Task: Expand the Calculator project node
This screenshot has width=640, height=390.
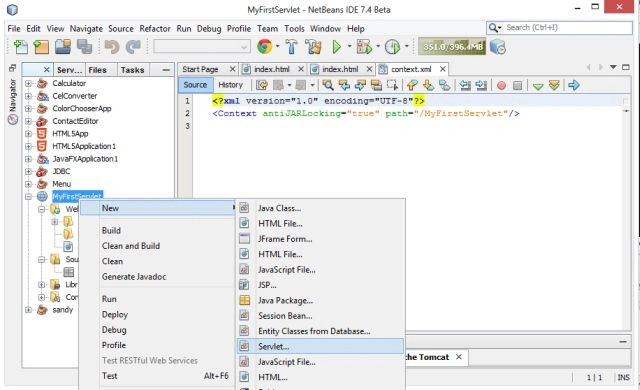Action: [x=28, y=83]
